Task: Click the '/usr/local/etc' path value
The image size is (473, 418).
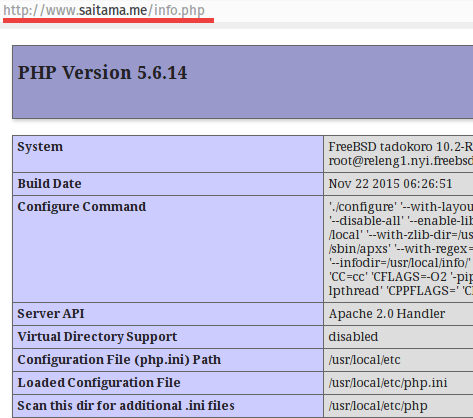Action: tap(364, 360)
